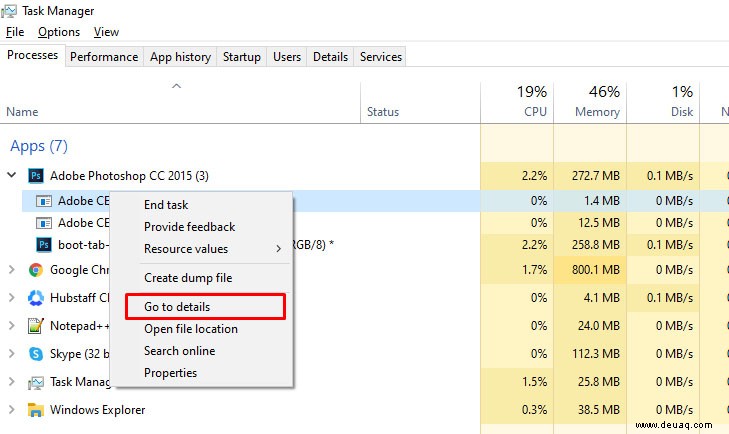The image size is (729, 434).
Task: Expand the Skype process group
Action: 12,354
